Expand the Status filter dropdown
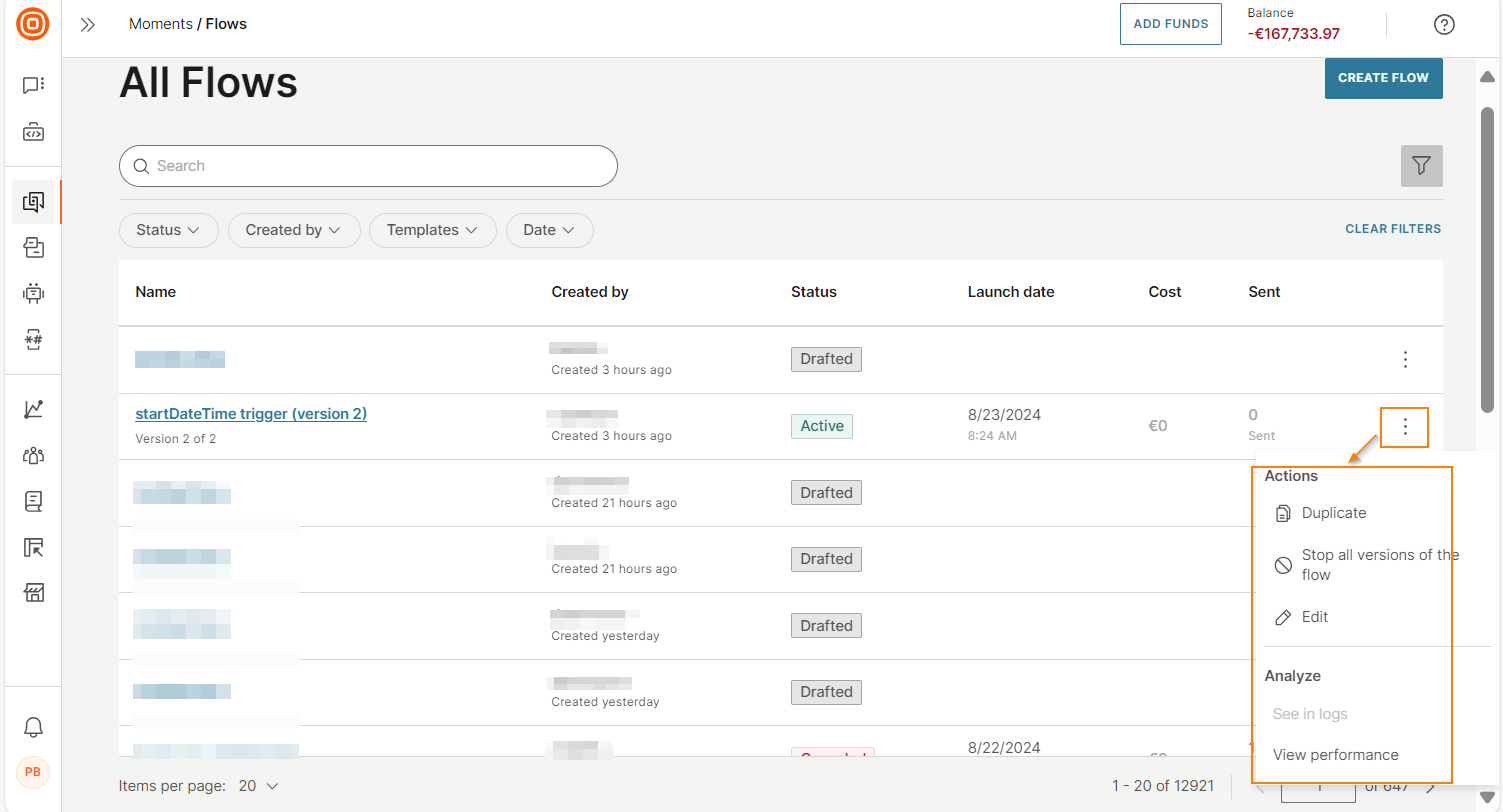The image size is (1503, 812). pyautogui.click(x=168, y=230)
